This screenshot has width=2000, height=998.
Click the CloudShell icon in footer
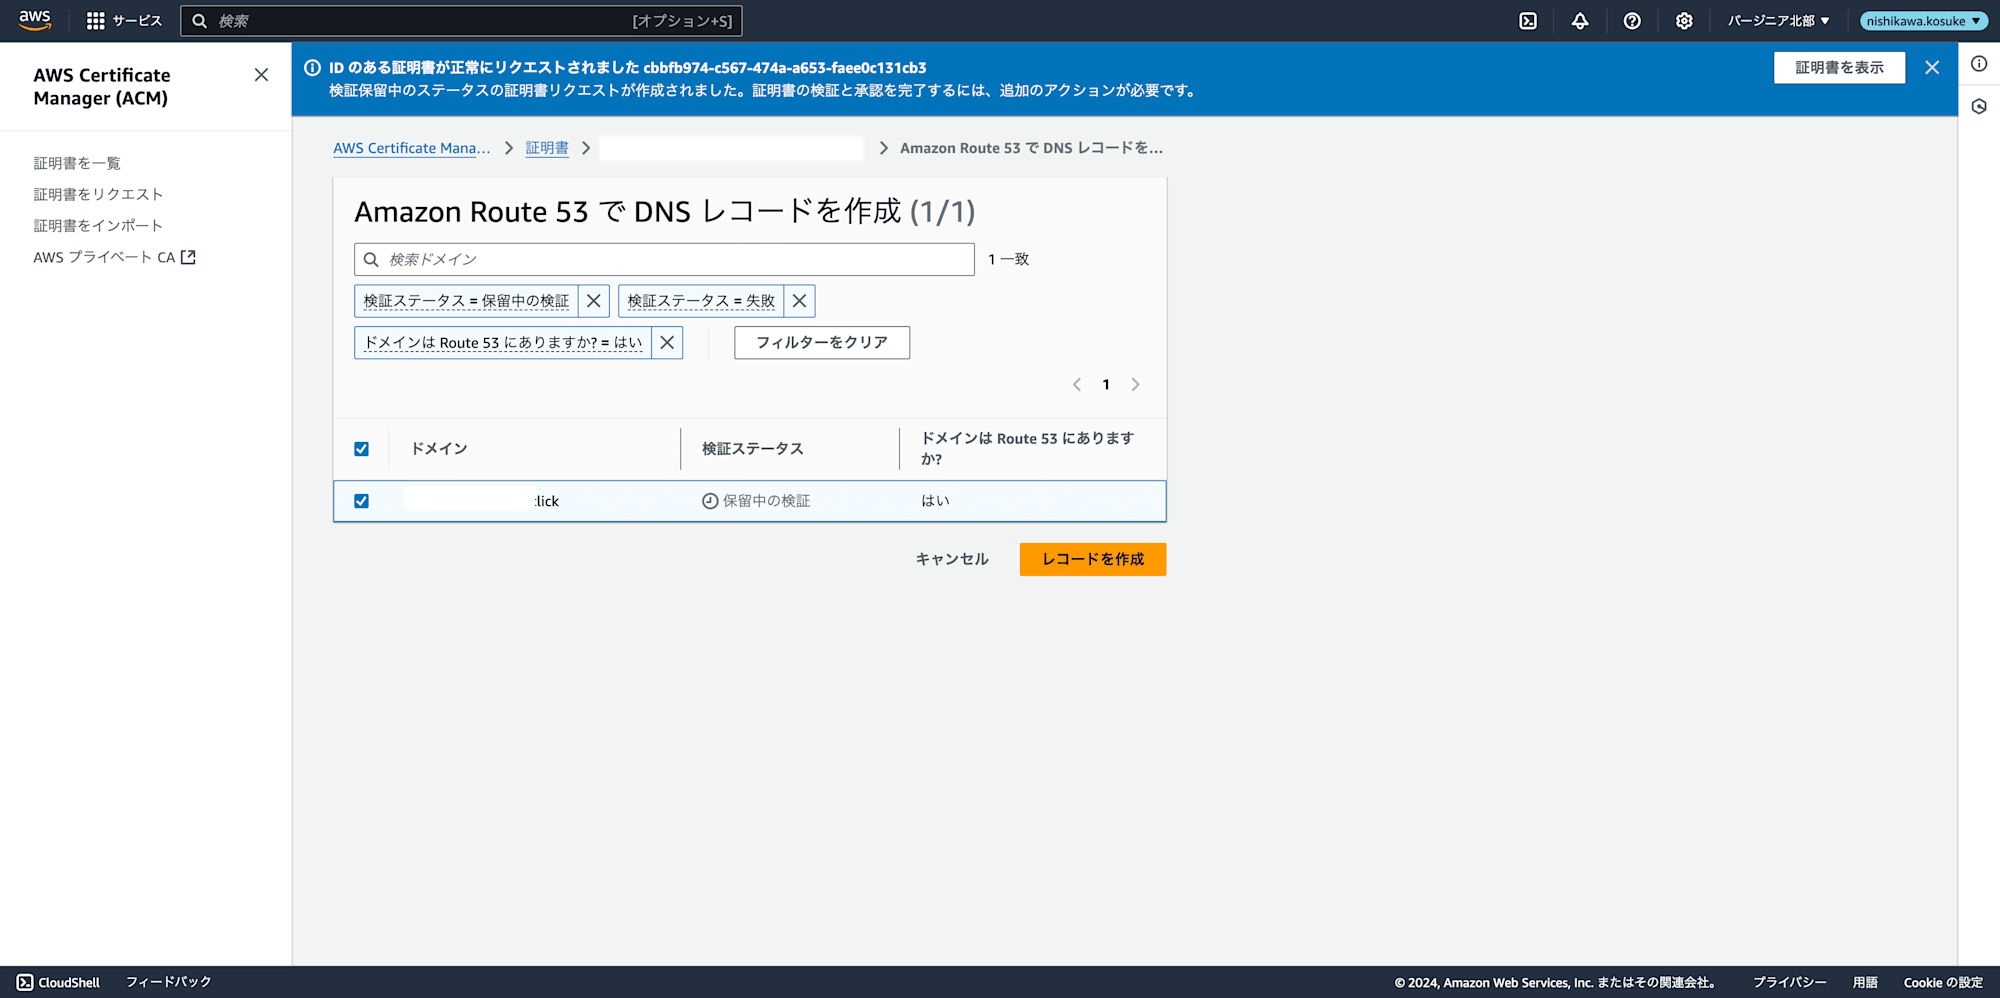click(x=25, y=982)
